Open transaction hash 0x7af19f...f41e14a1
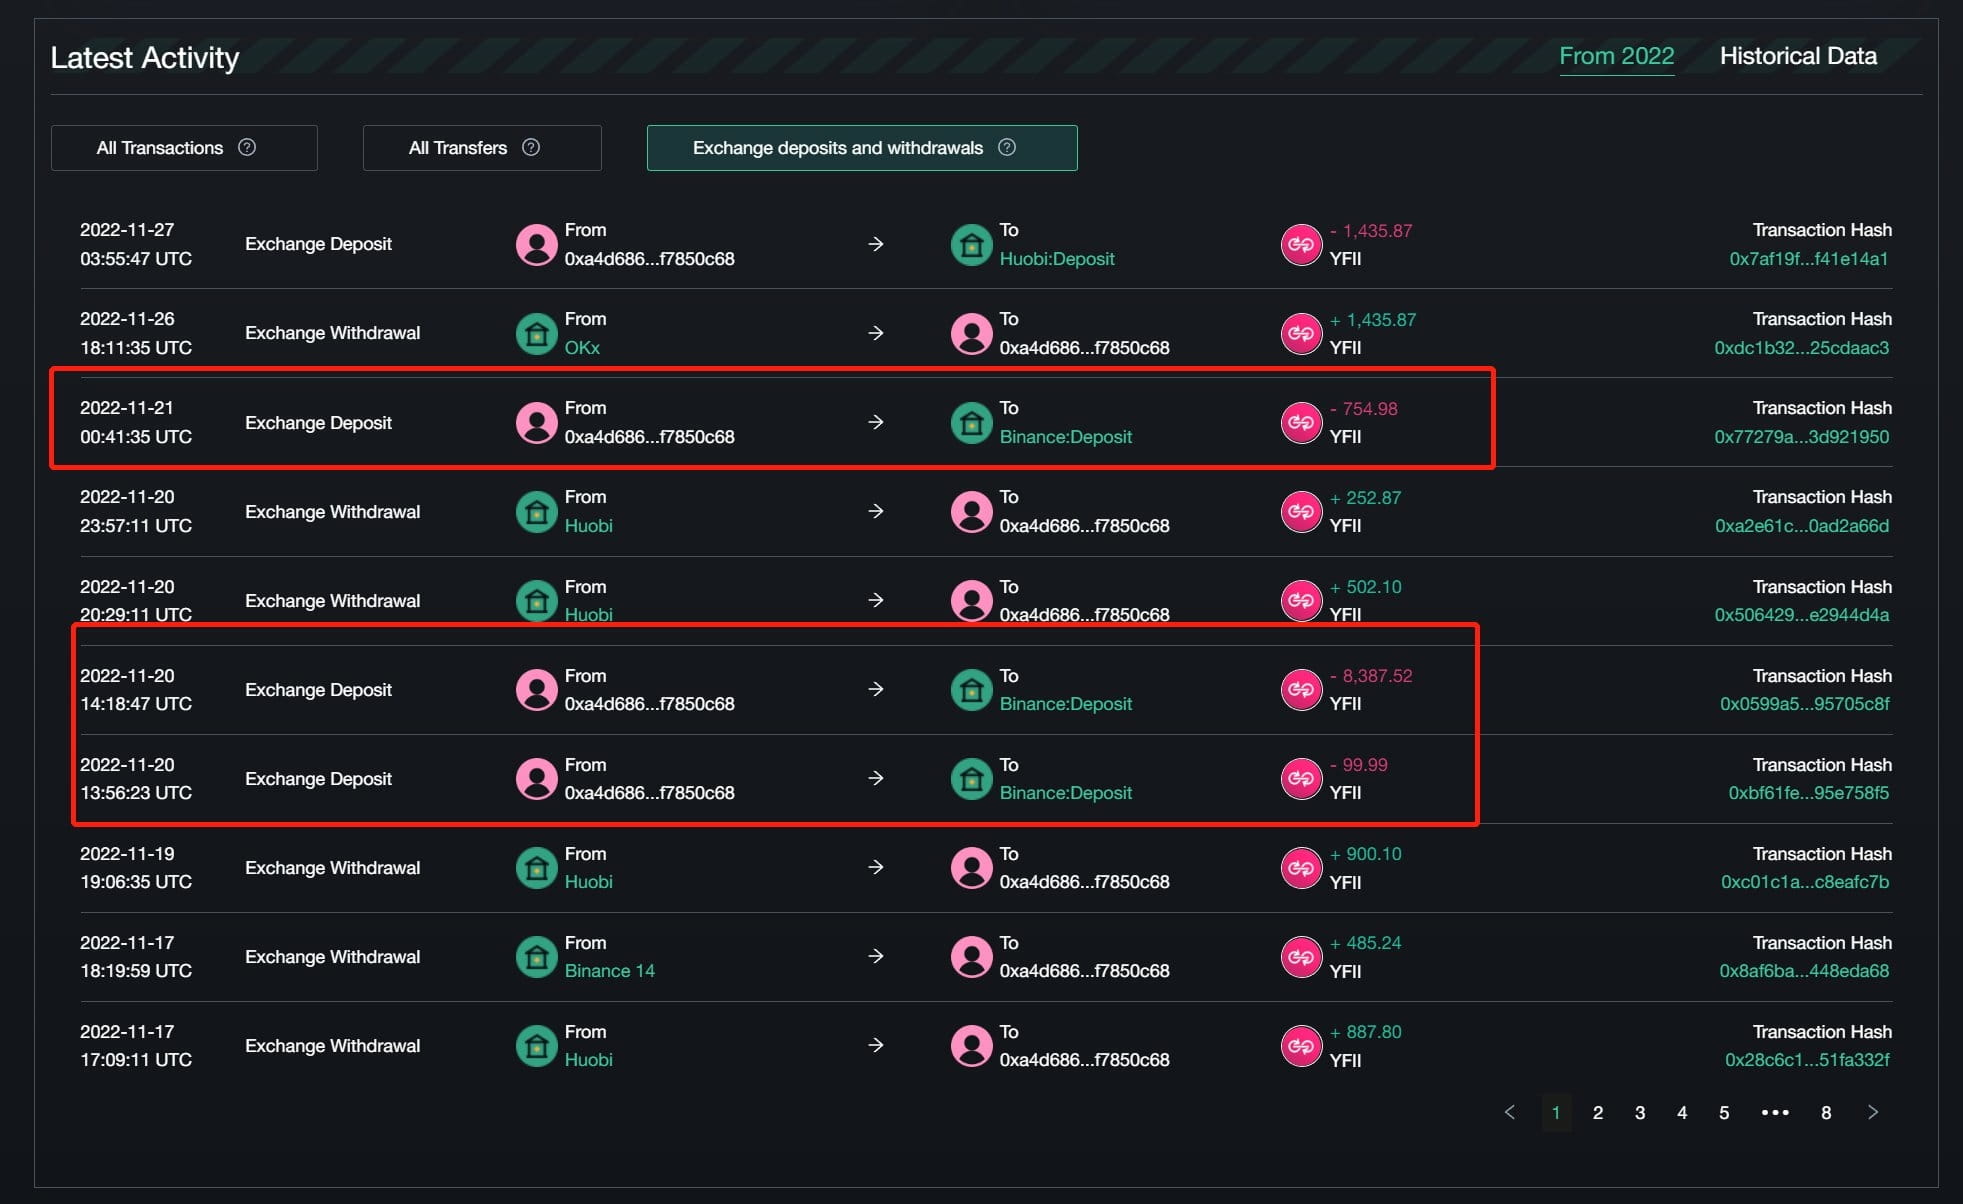 click(x=1808, y=259)
